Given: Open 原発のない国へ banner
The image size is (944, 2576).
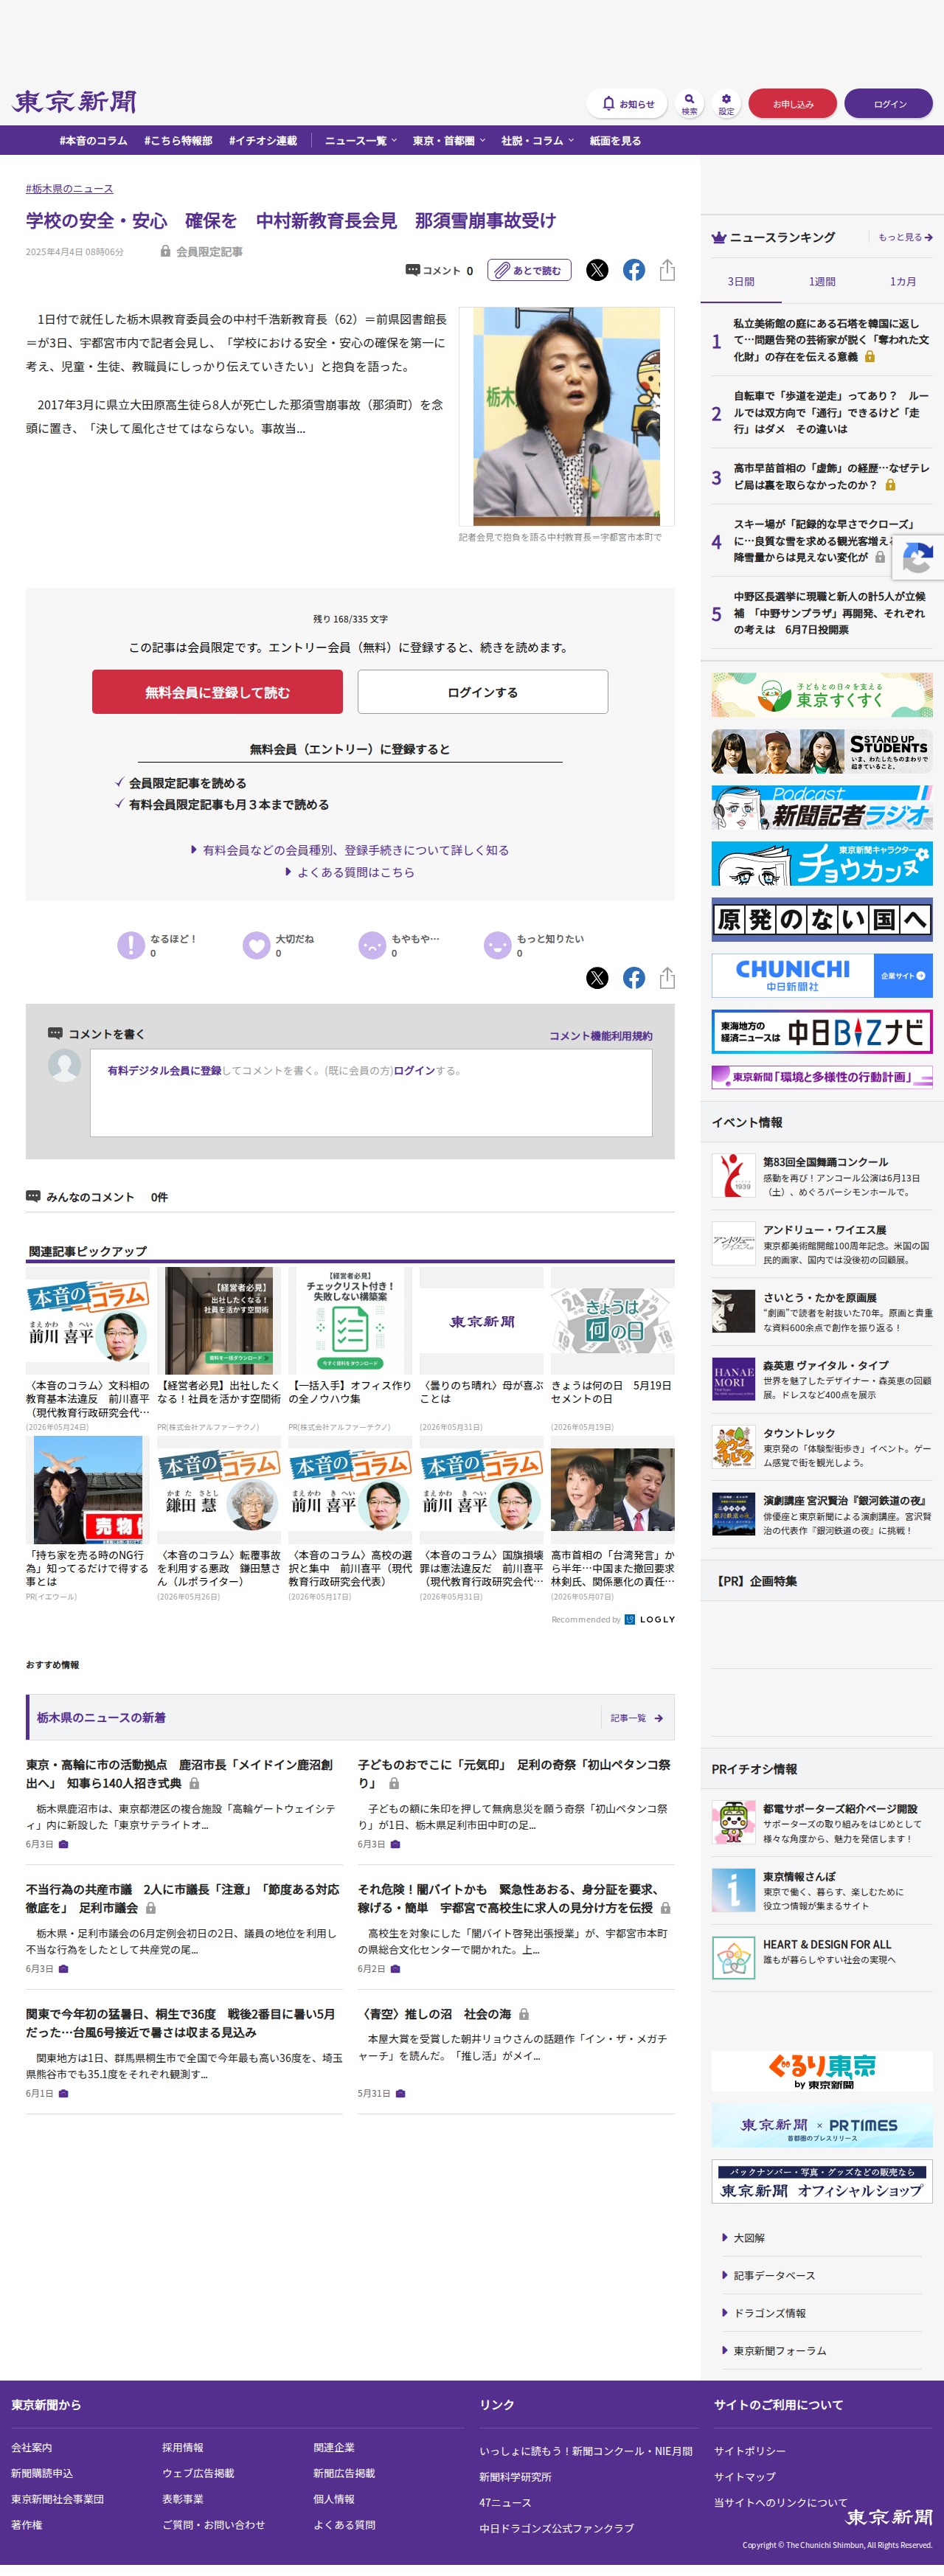Looking at the screenshot, I should click(822, 920).
